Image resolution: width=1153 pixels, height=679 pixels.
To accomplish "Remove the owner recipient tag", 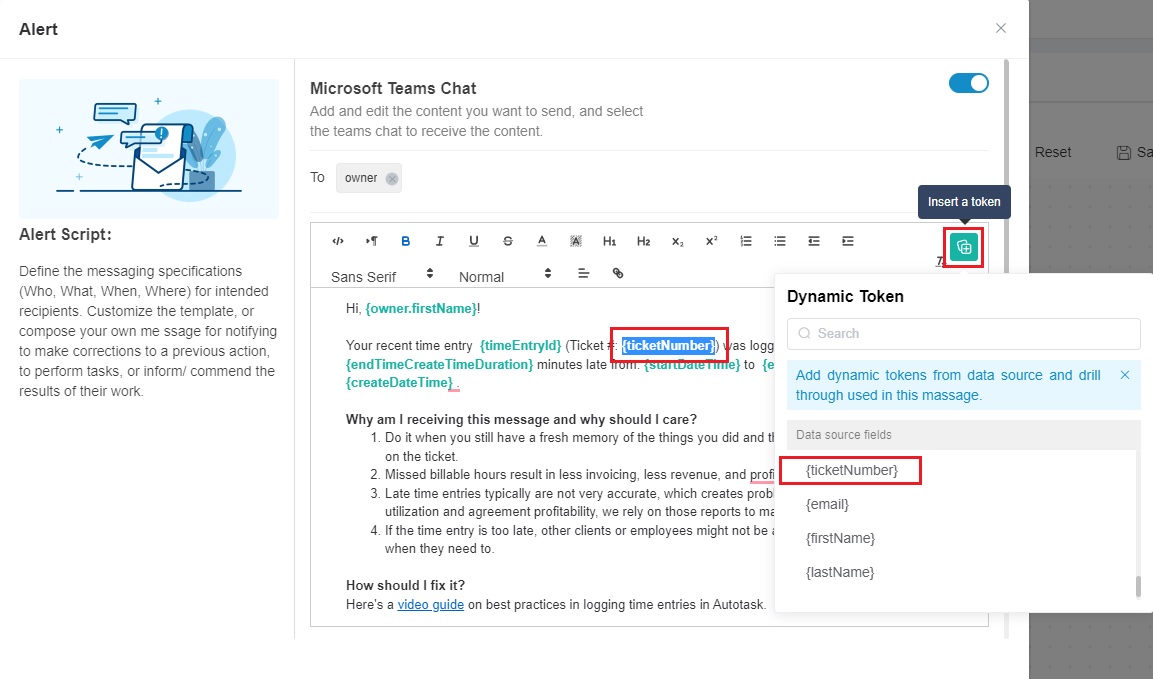I will click(392, 179).
